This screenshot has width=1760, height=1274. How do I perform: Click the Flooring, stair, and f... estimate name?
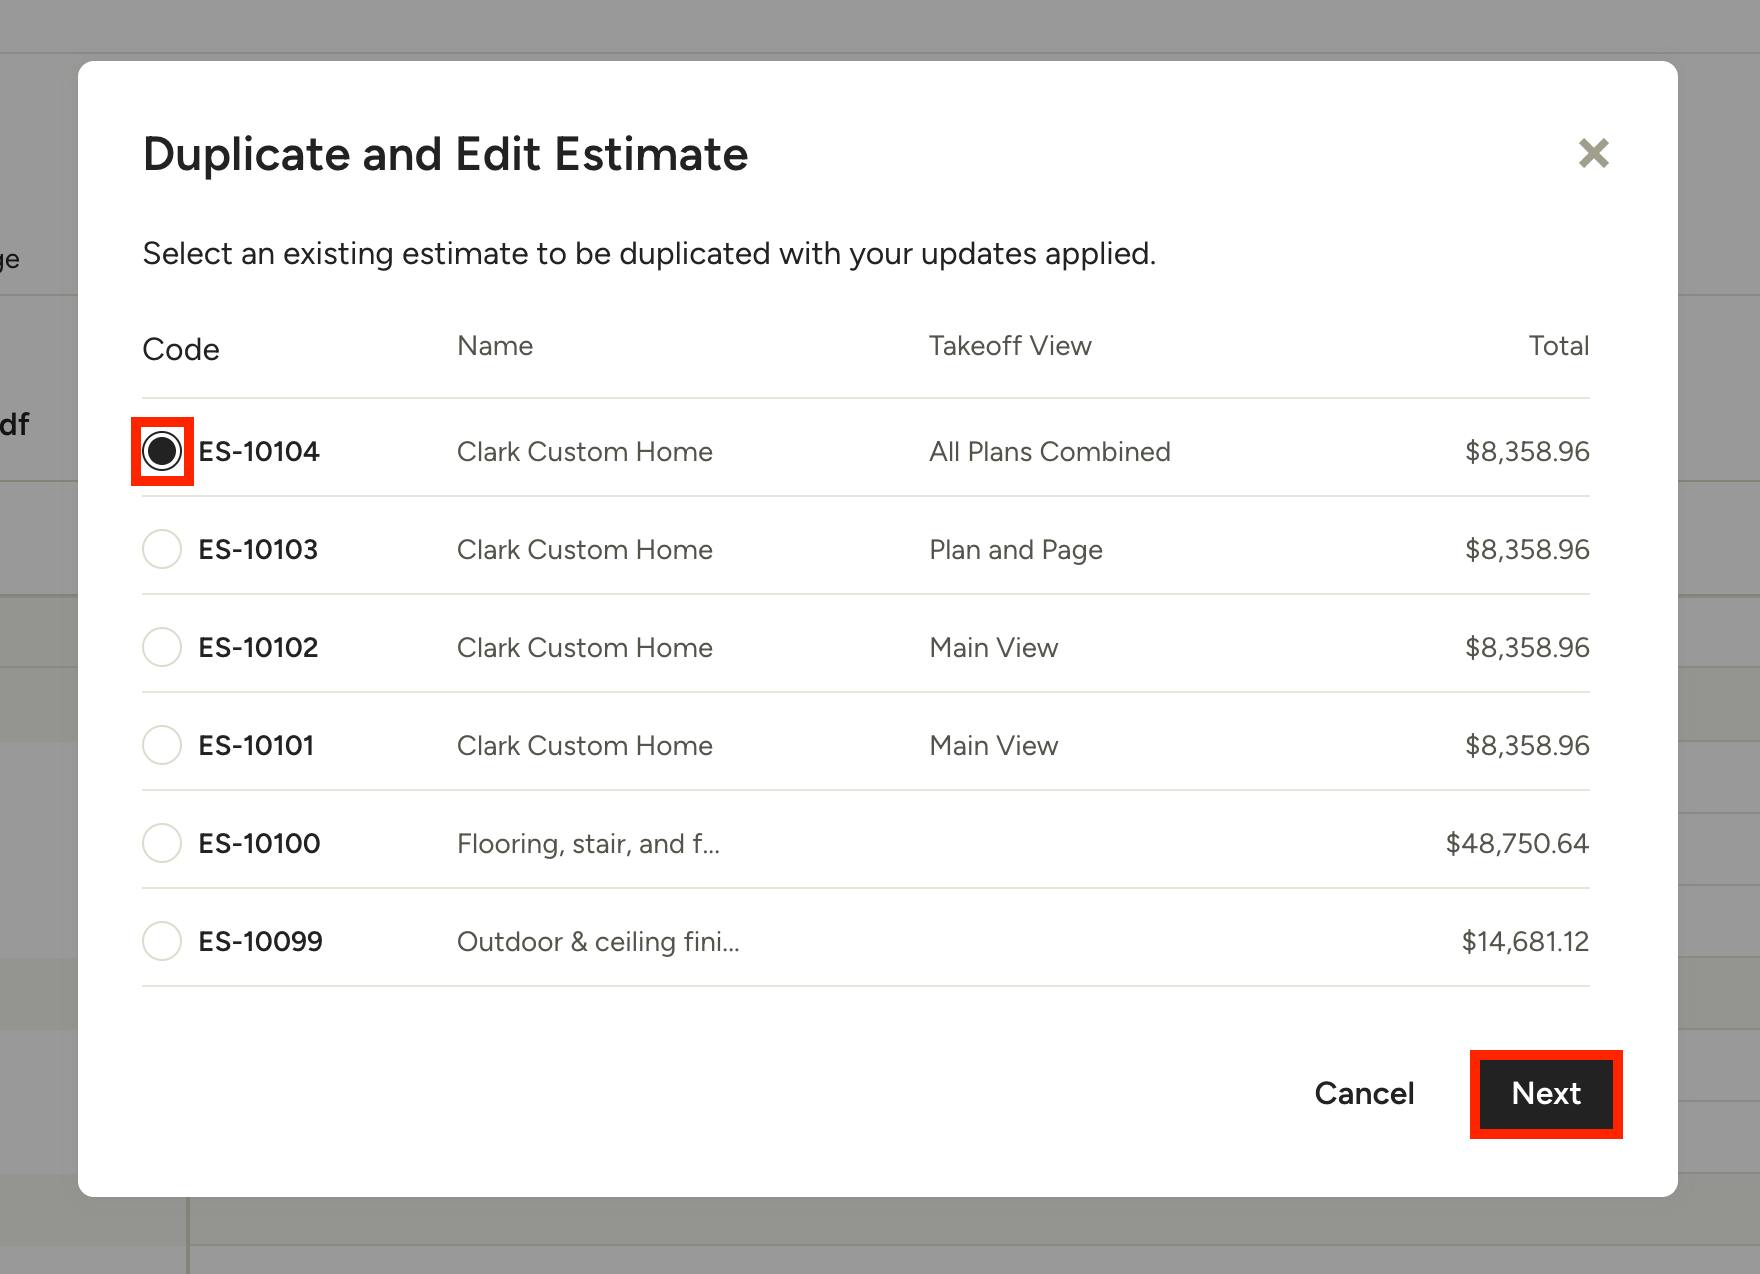tap(588, 844)
